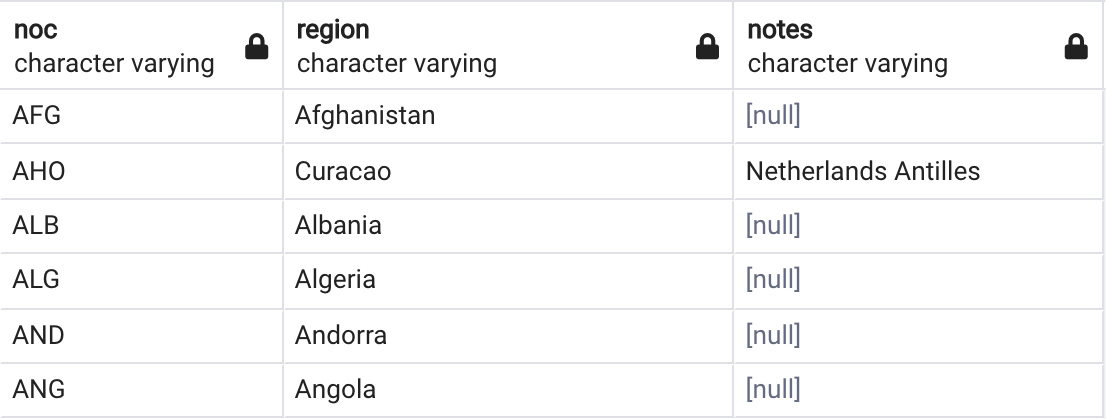Click the AFG cell
Image resolution: width=1106 pixels, height=419 pixels.
tap(141, 116)
